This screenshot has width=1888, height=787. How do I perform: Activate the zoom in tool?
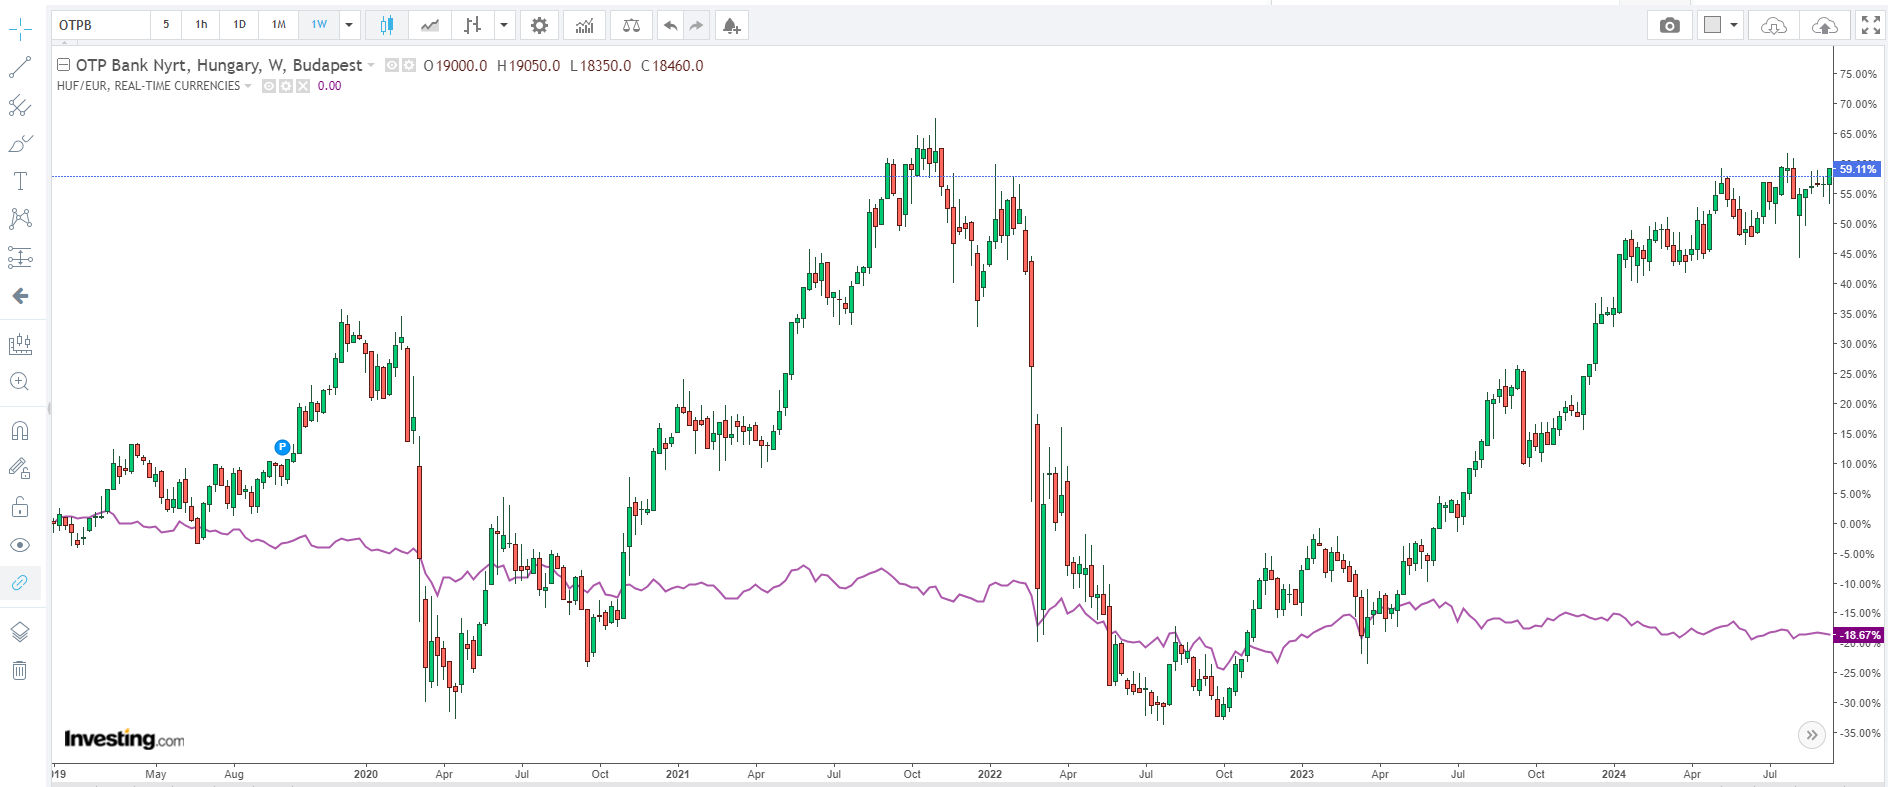click(x=20, y=382)
